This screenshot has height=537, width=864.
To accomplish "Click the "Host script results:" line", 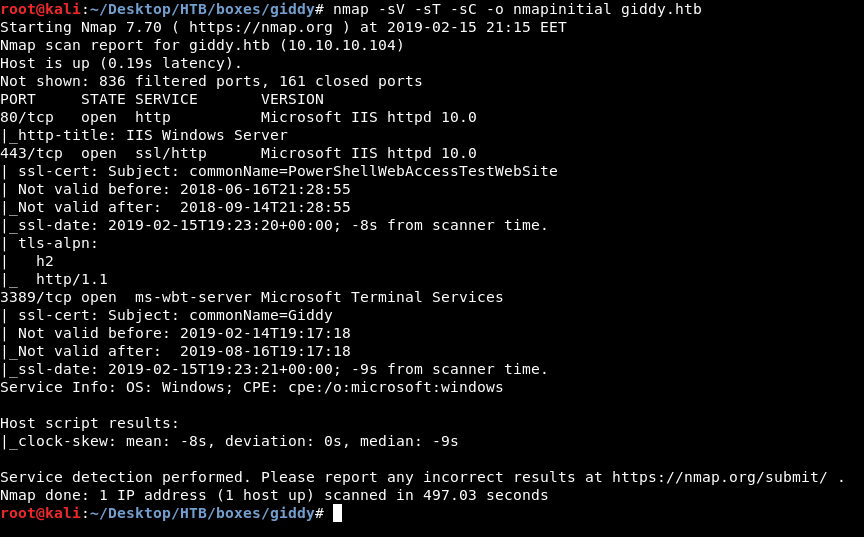I will tap(90, 423).
